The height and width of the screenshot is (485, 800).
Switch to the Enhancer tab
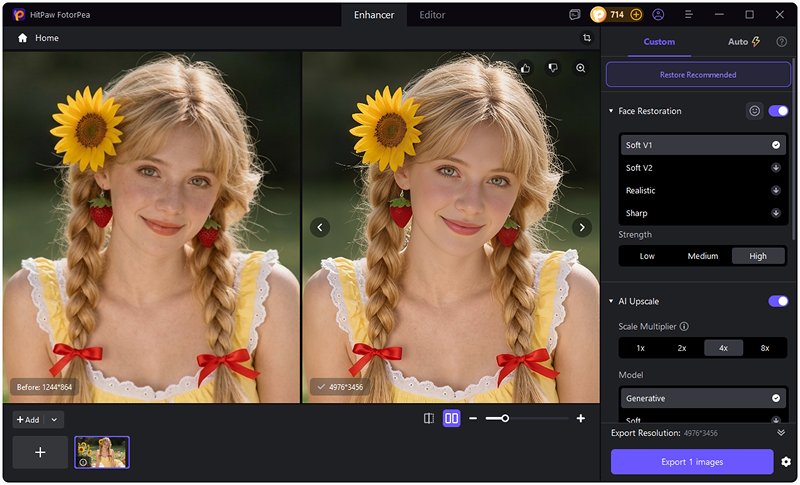click(374, 15)
